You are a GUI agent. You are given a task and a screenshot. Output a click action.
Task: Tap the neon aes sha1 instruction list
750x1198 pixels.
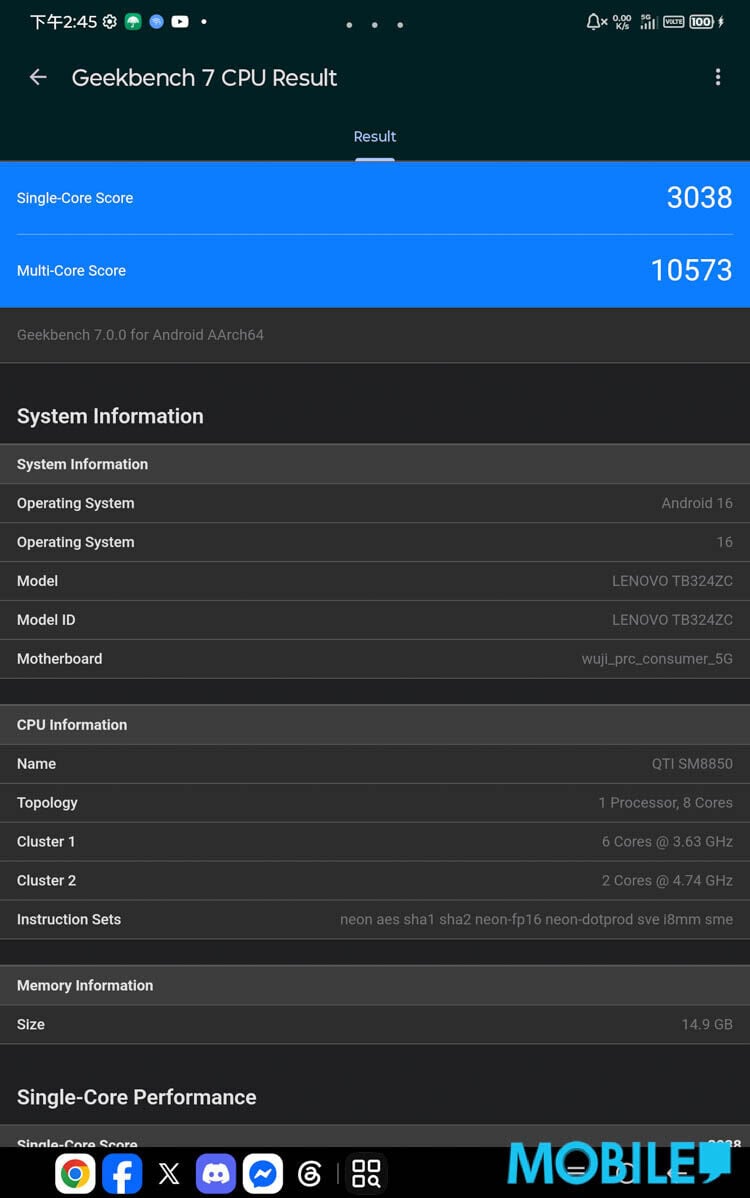tap(536, 919)
